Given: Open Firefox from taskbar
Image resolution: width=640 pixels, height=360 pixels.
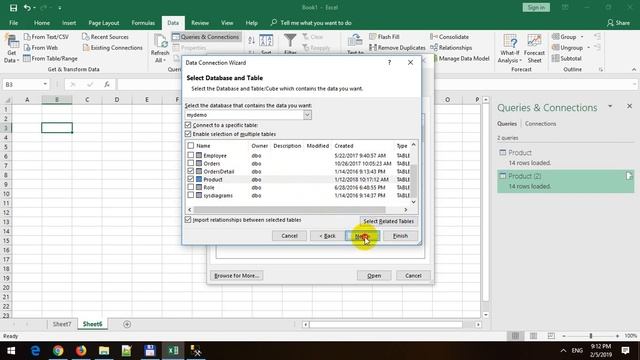Looking at the screenshot, I should [81, 351].
